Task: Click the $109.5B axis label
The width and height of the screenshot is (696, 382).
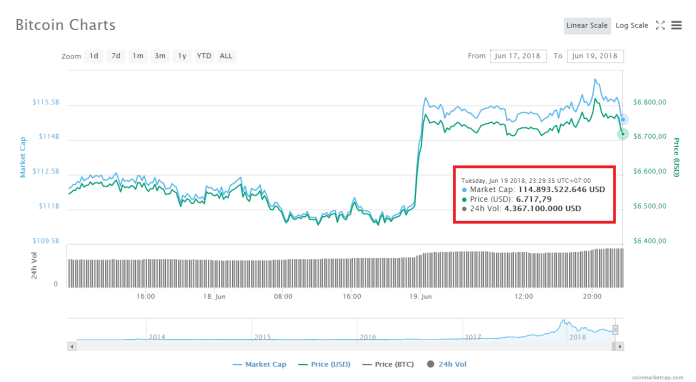Action: 46,241
